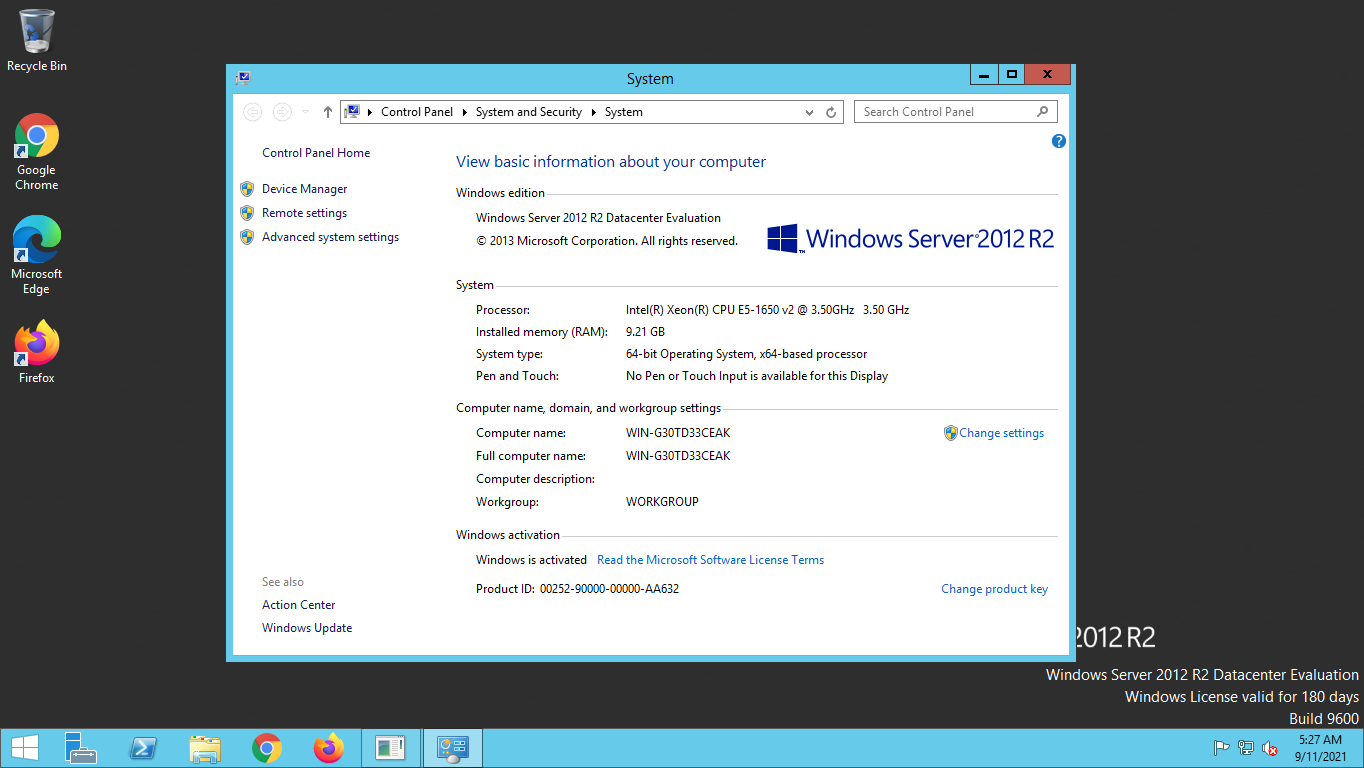
Task: Open the network tray icon
Action: click(1246, 748)
